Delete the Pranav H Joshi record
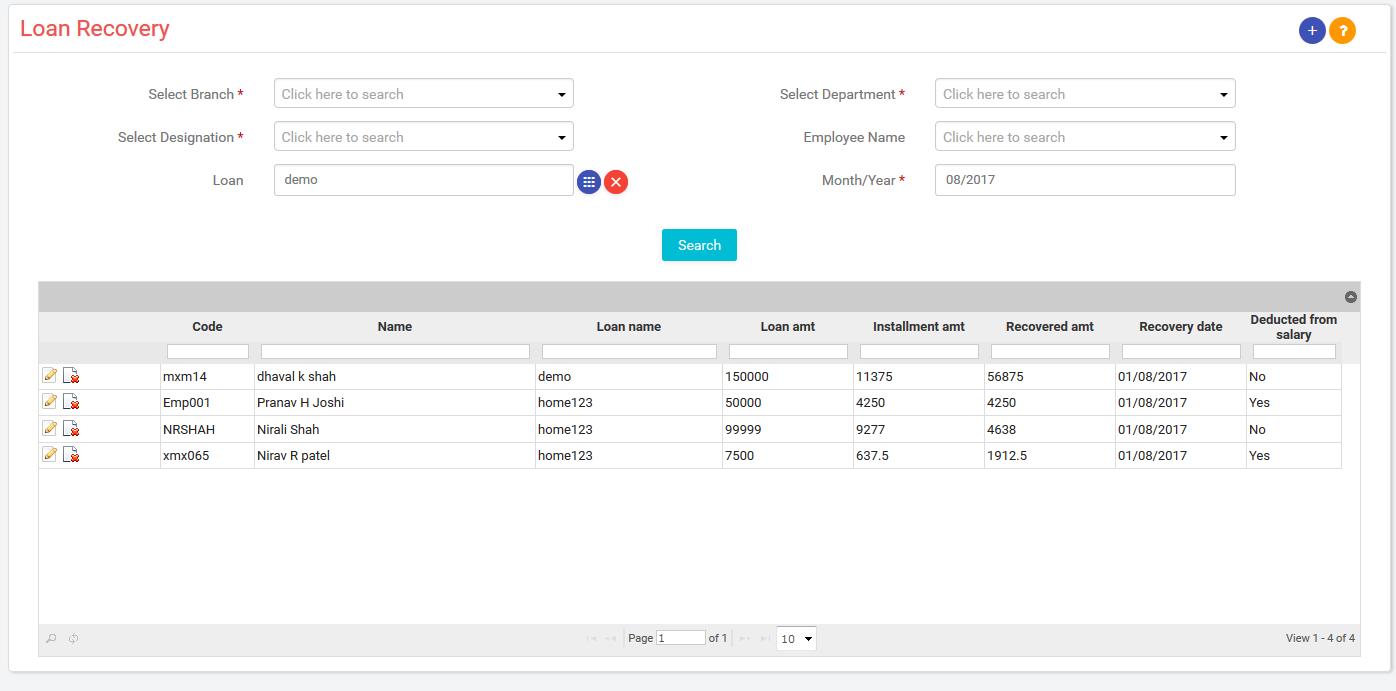 pyautogui.click(x=71, y=402)
